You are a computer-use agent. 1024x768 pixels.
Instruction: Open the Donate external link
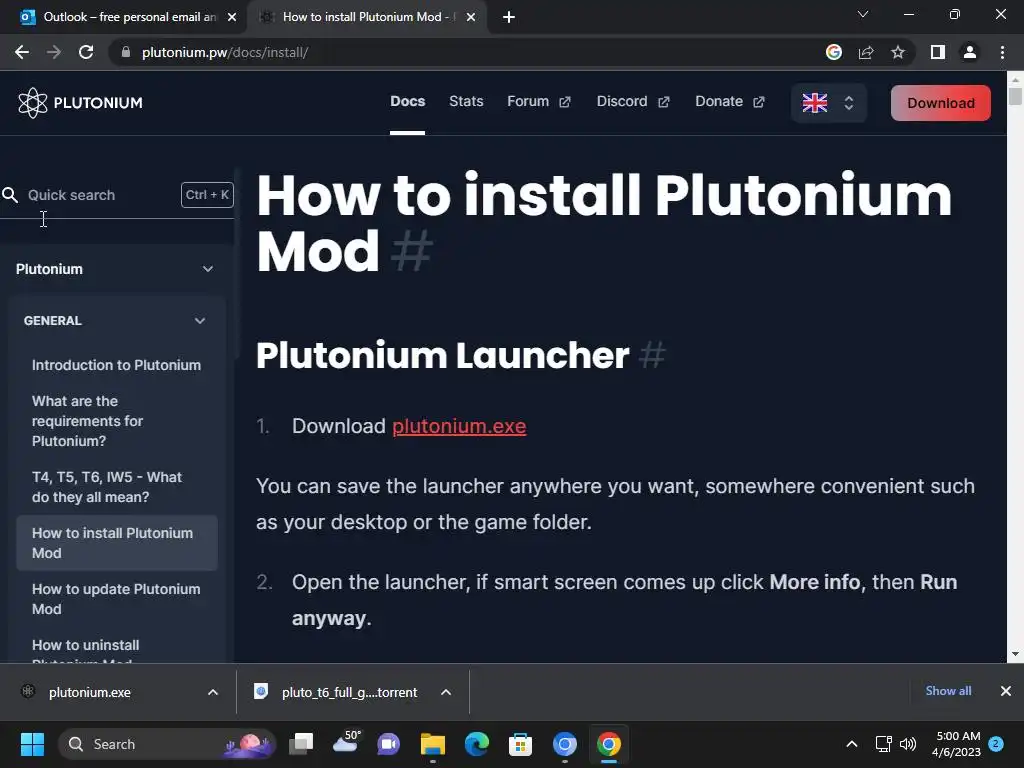point(729,101)
